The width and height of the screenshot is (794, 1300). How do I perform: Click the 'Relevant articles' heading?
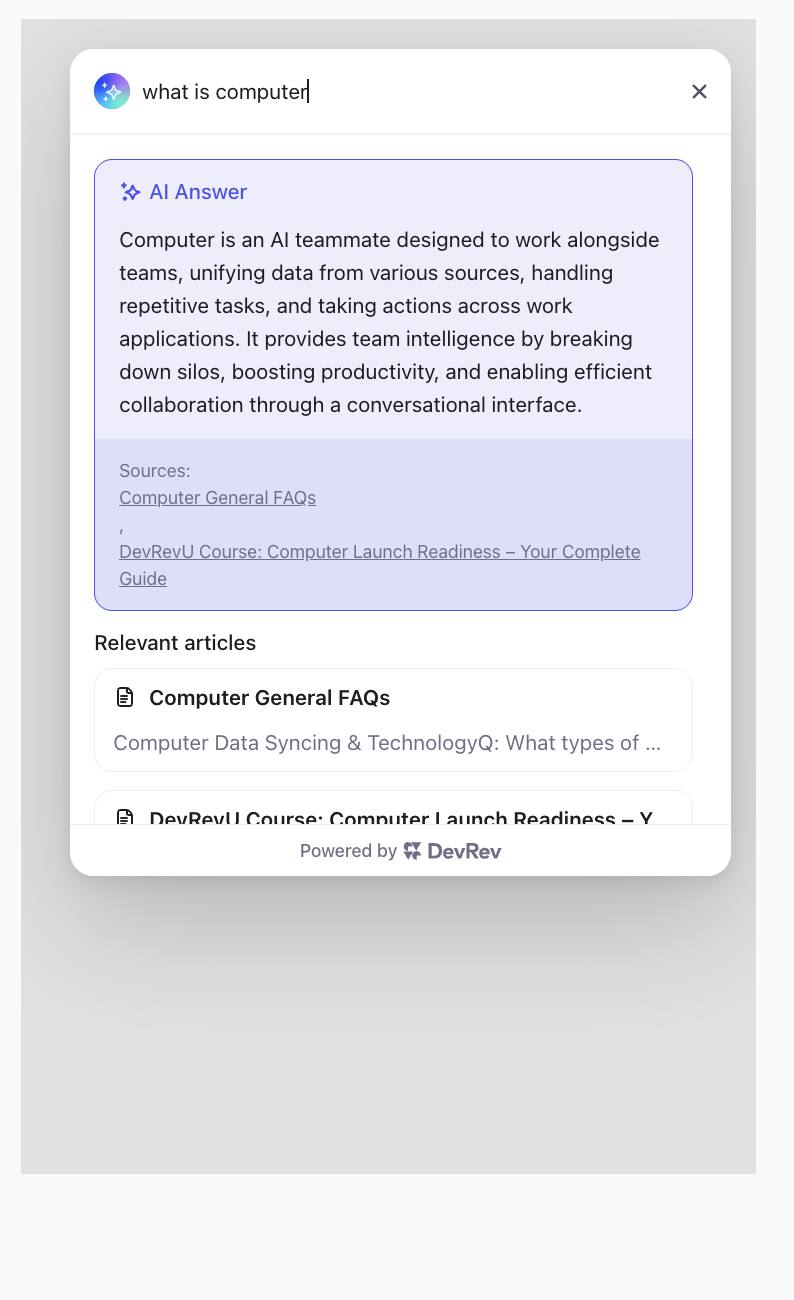(x=175, y=643)
